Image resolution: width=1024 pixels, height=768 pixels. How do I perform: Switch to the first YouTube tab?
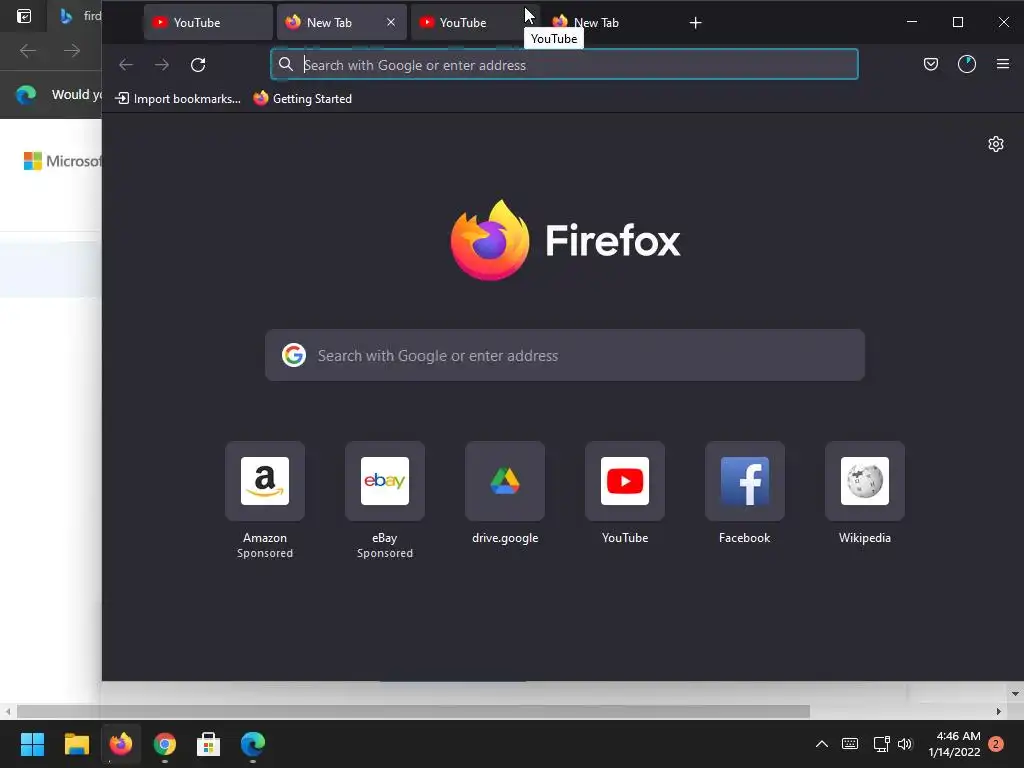(208, 22)
